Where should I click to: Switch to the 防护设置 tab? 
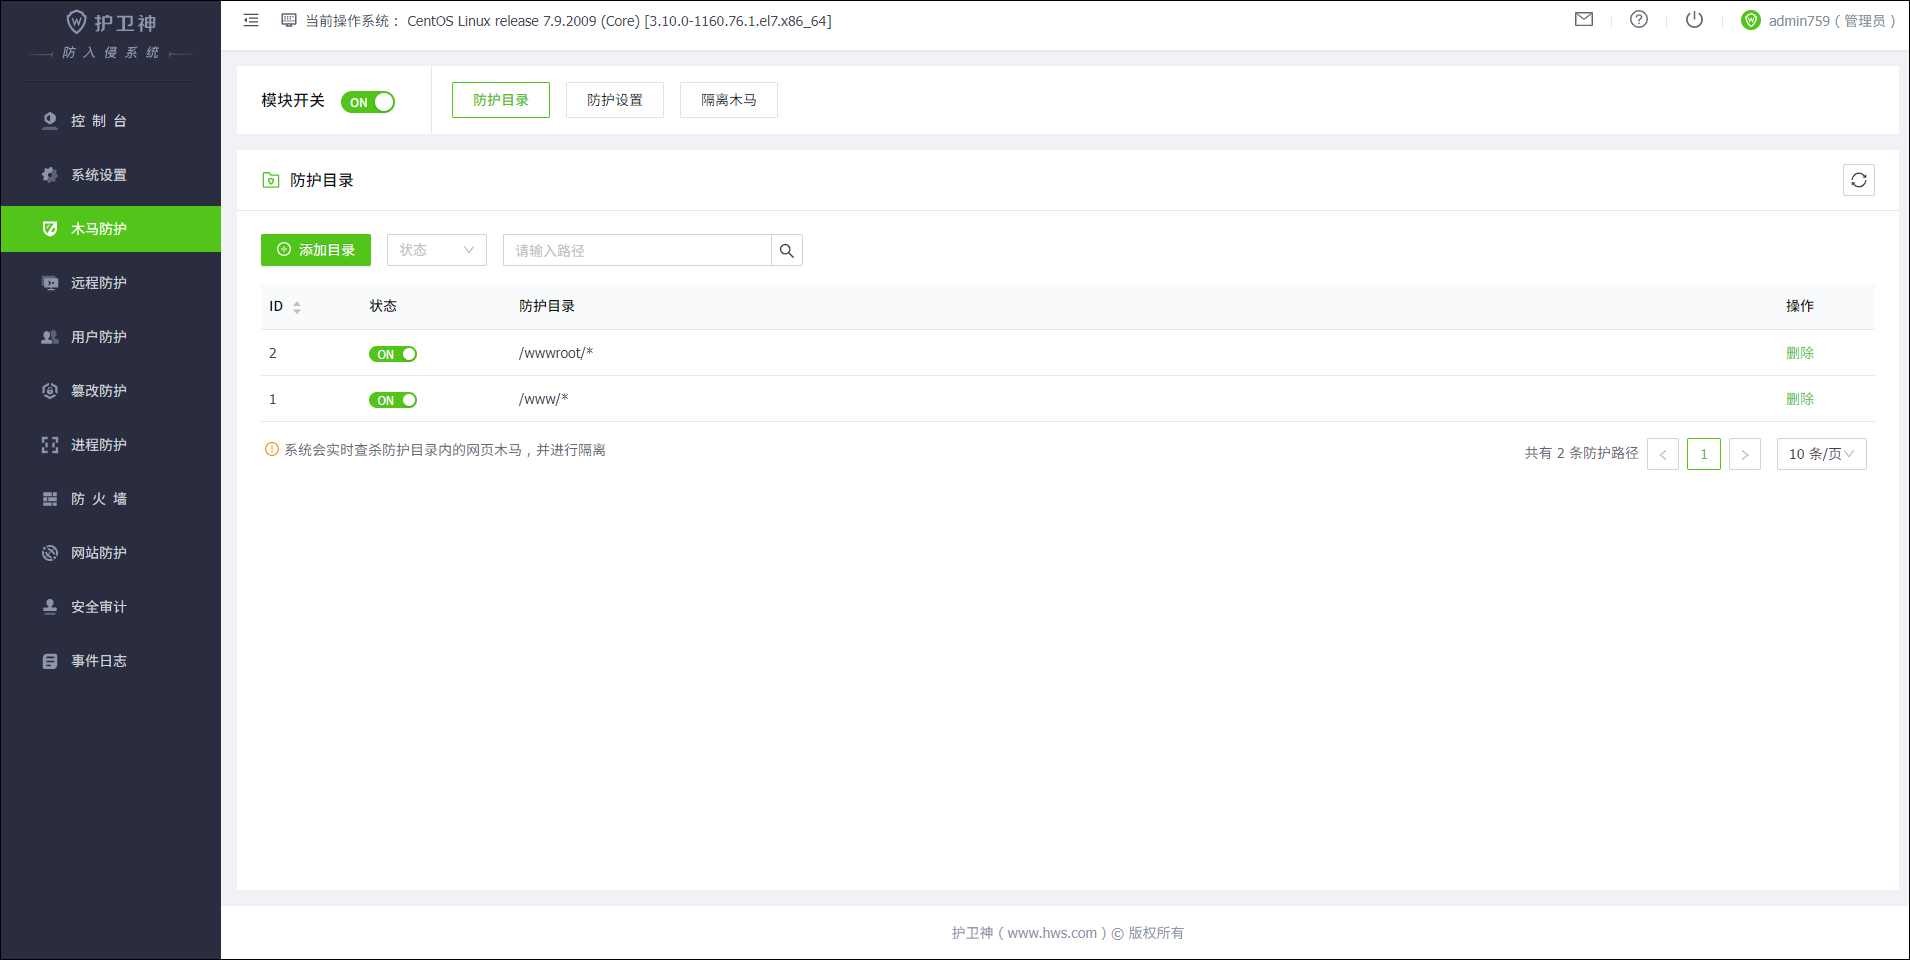615,100
